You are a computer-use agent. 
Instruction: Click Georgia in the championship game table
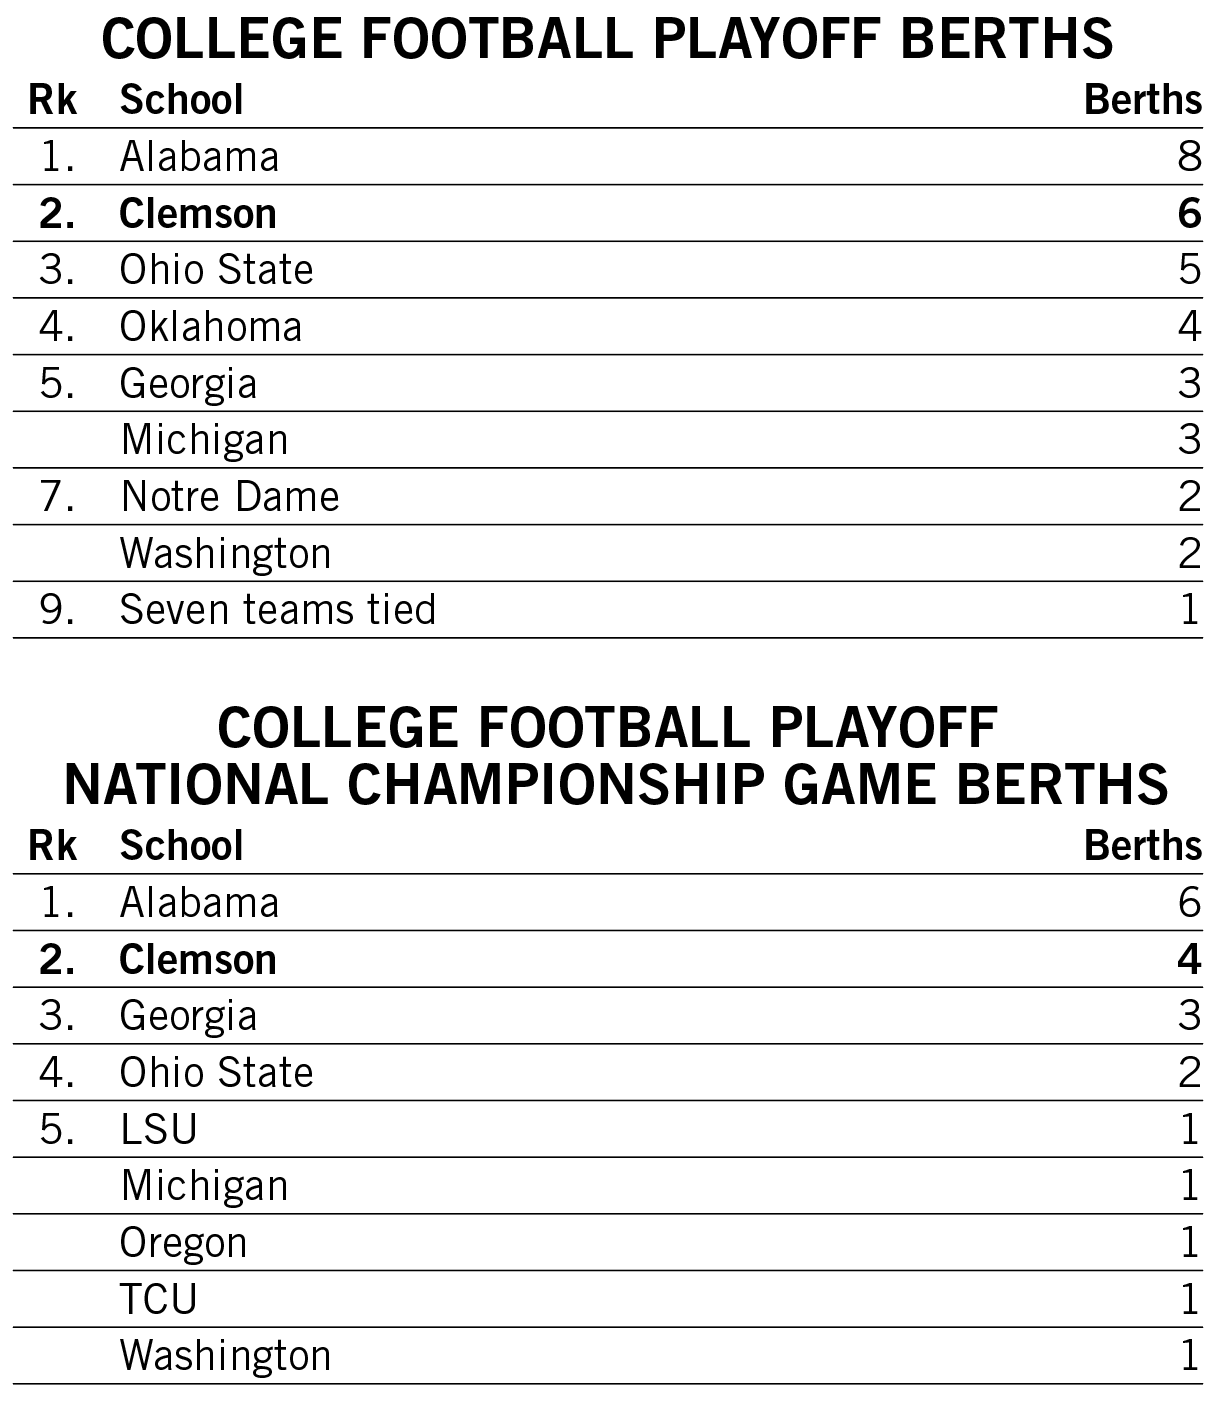188,1016
